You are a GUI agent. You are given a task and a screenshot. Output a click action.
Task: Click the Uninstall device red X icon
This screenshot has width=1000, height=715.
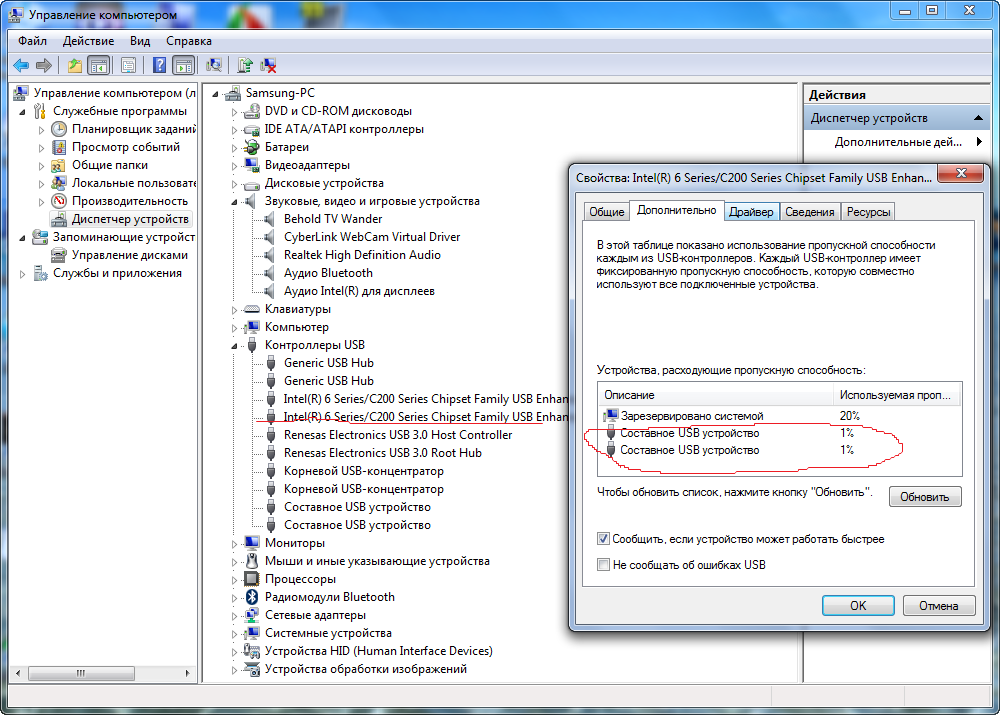268,66
